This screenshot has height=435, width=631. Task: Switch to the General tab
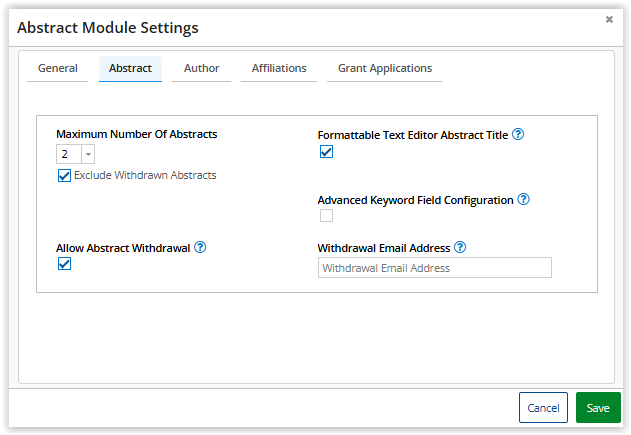(58, 69)
